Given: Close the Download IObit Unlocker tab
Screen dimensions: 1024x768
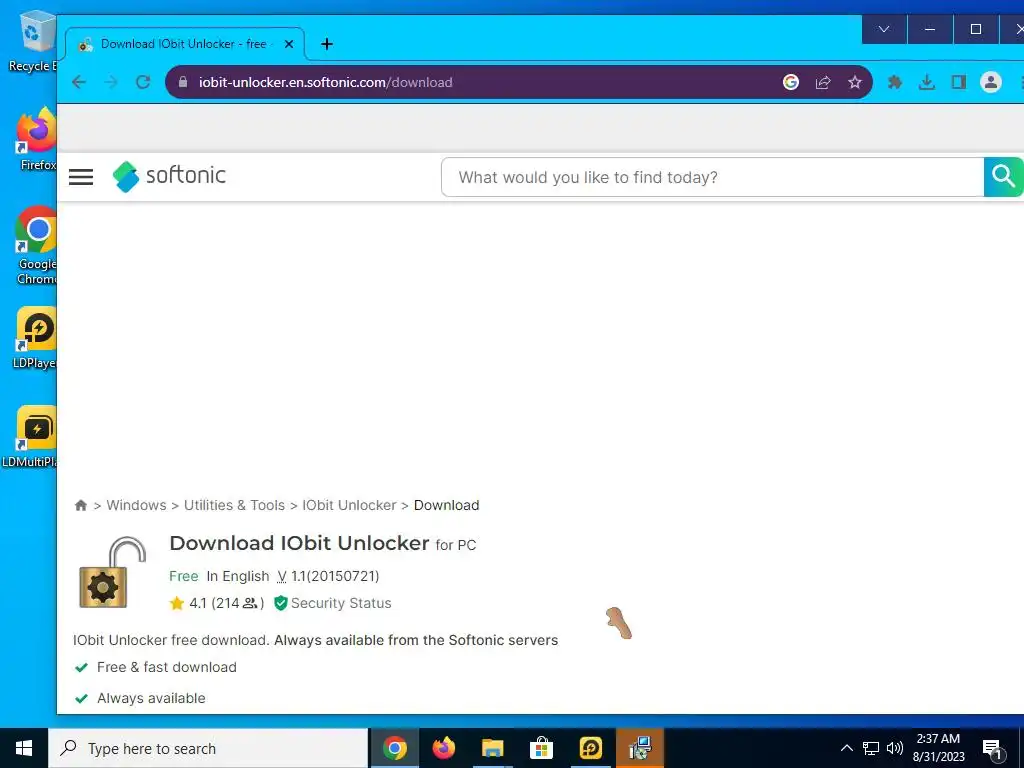Looking at the screenshot, I should [289, 44].
